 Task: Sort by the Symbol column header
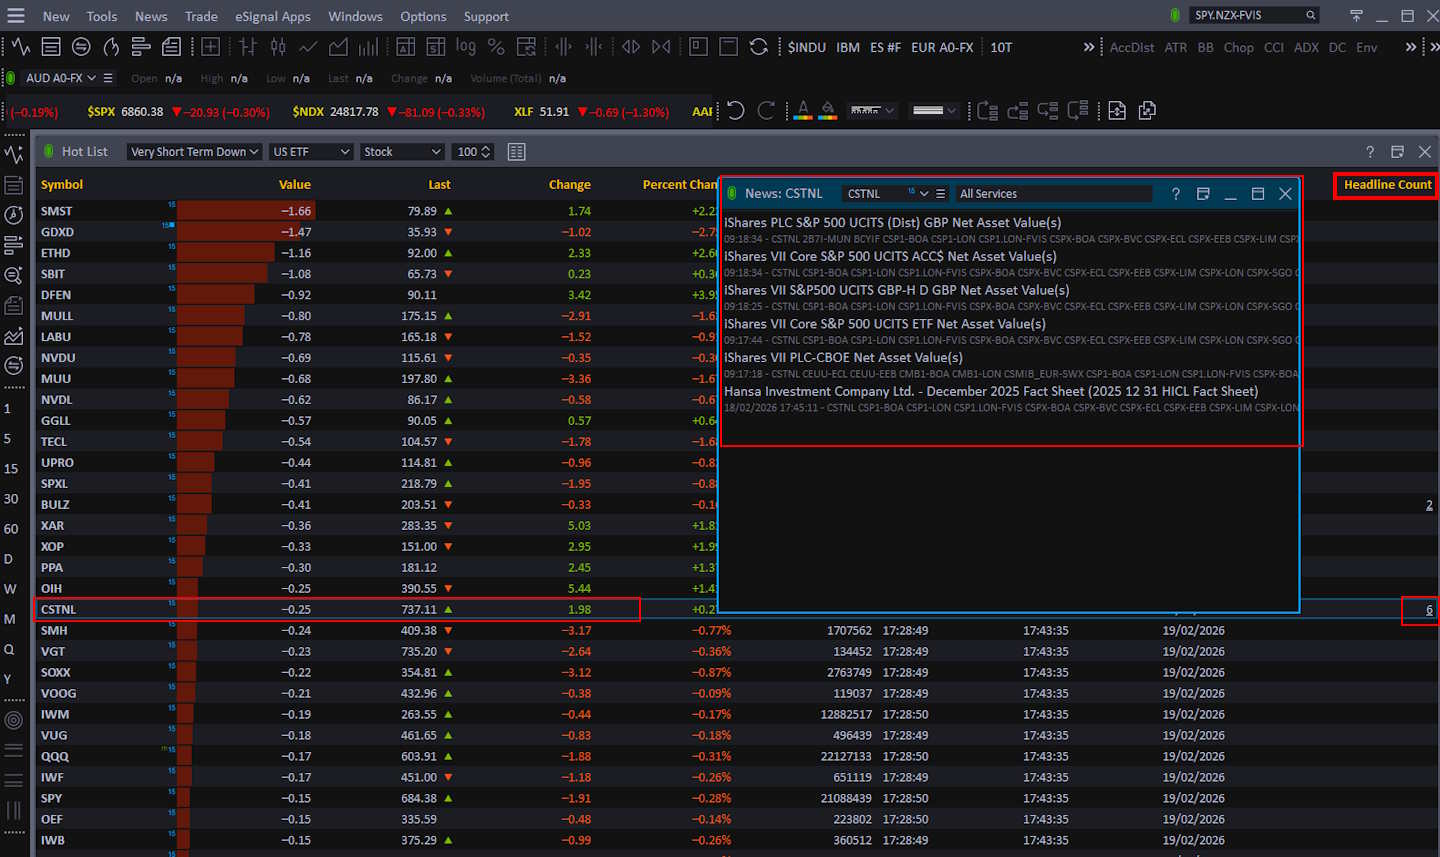[x=62, y=185]
